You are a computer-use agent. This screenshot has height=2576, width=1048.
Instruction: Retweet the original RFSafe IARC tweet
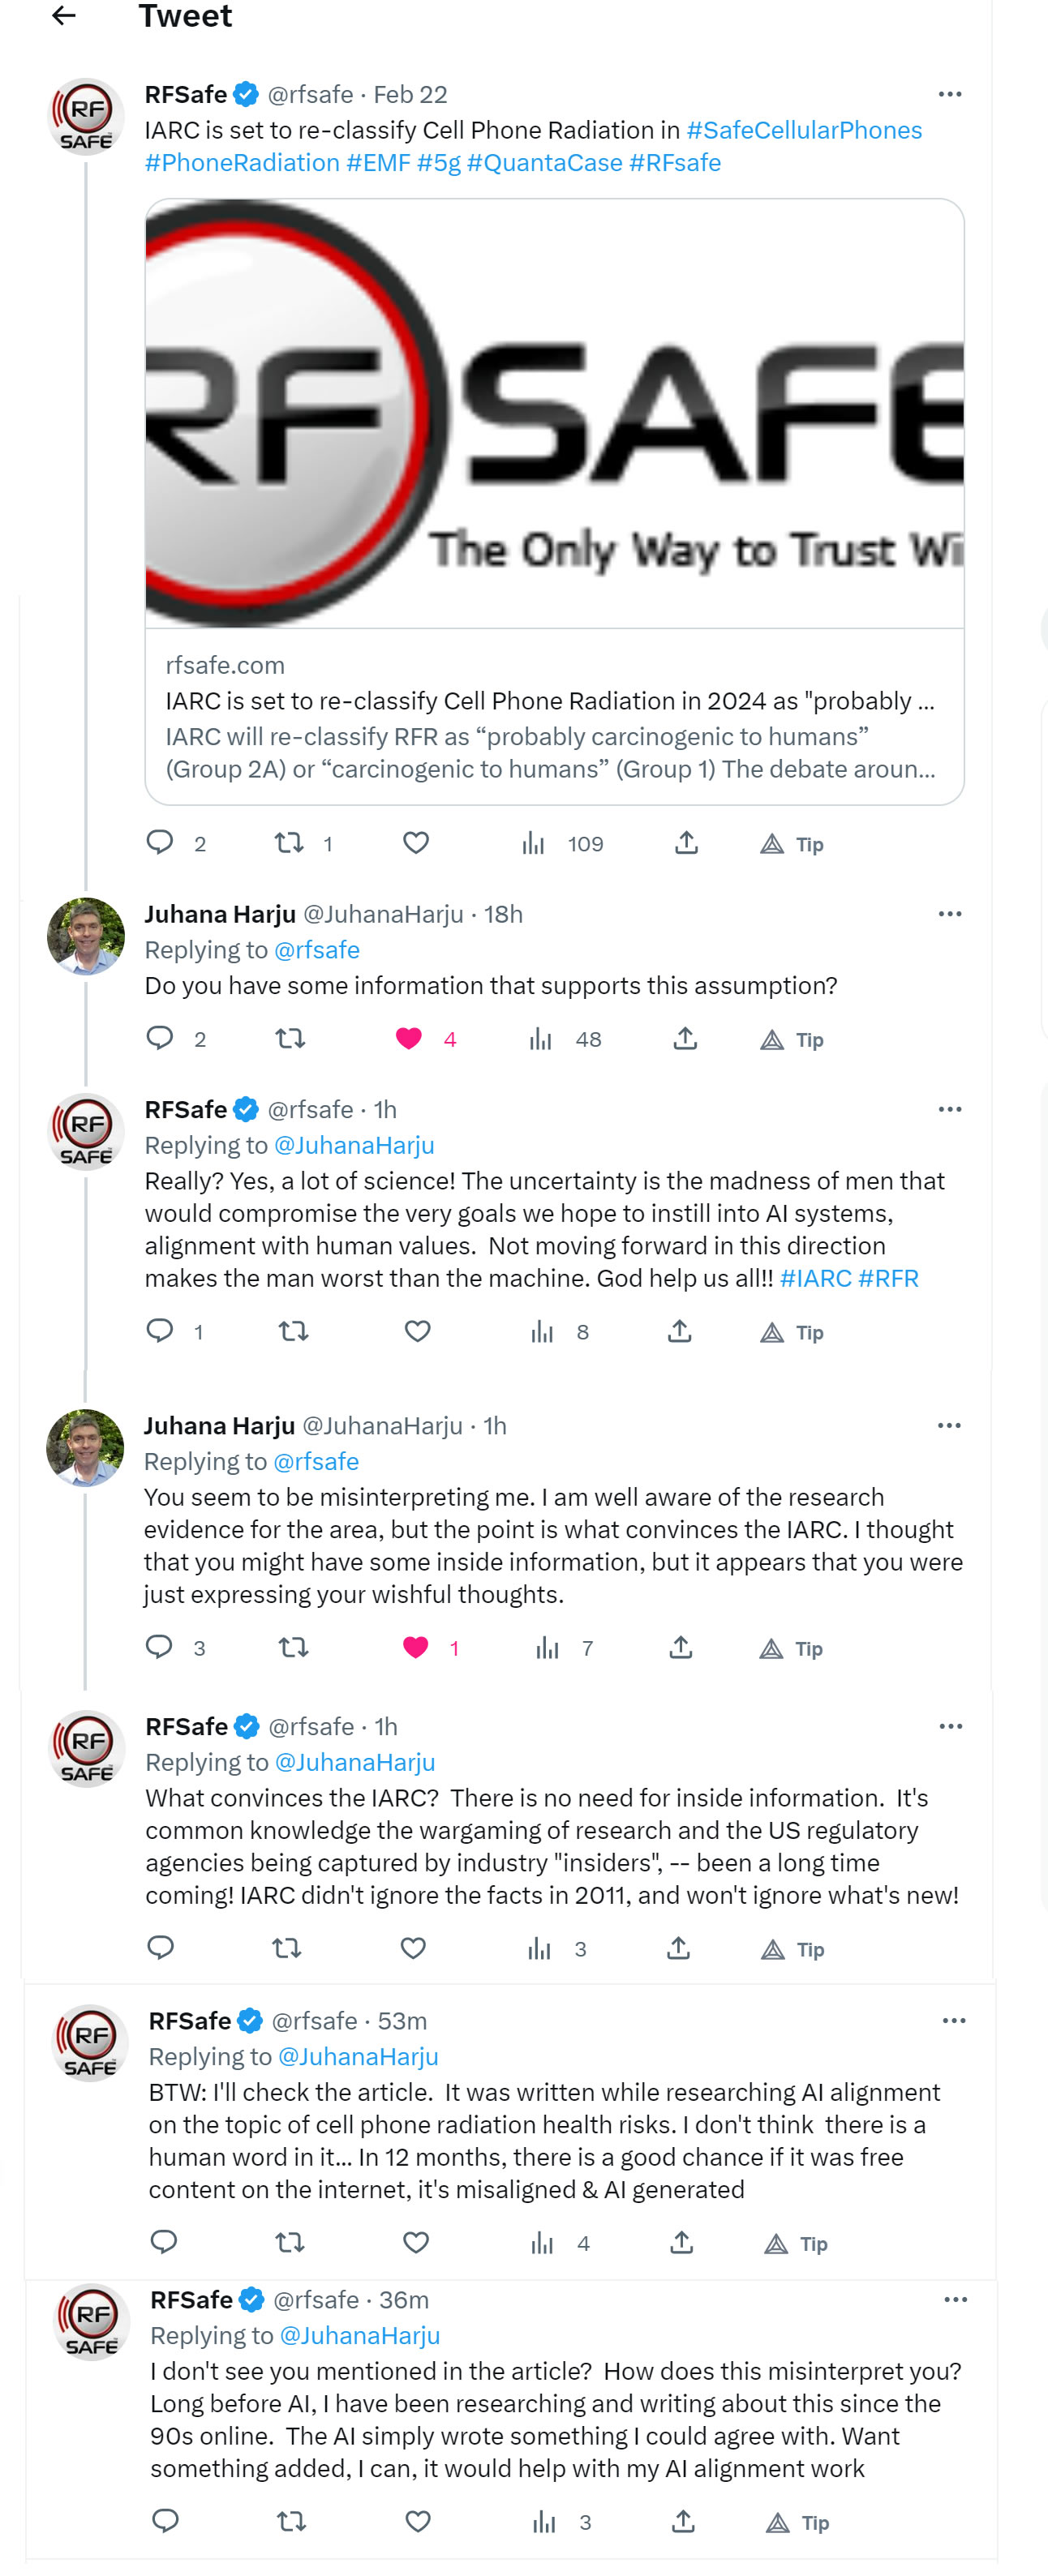pos(289,843)
